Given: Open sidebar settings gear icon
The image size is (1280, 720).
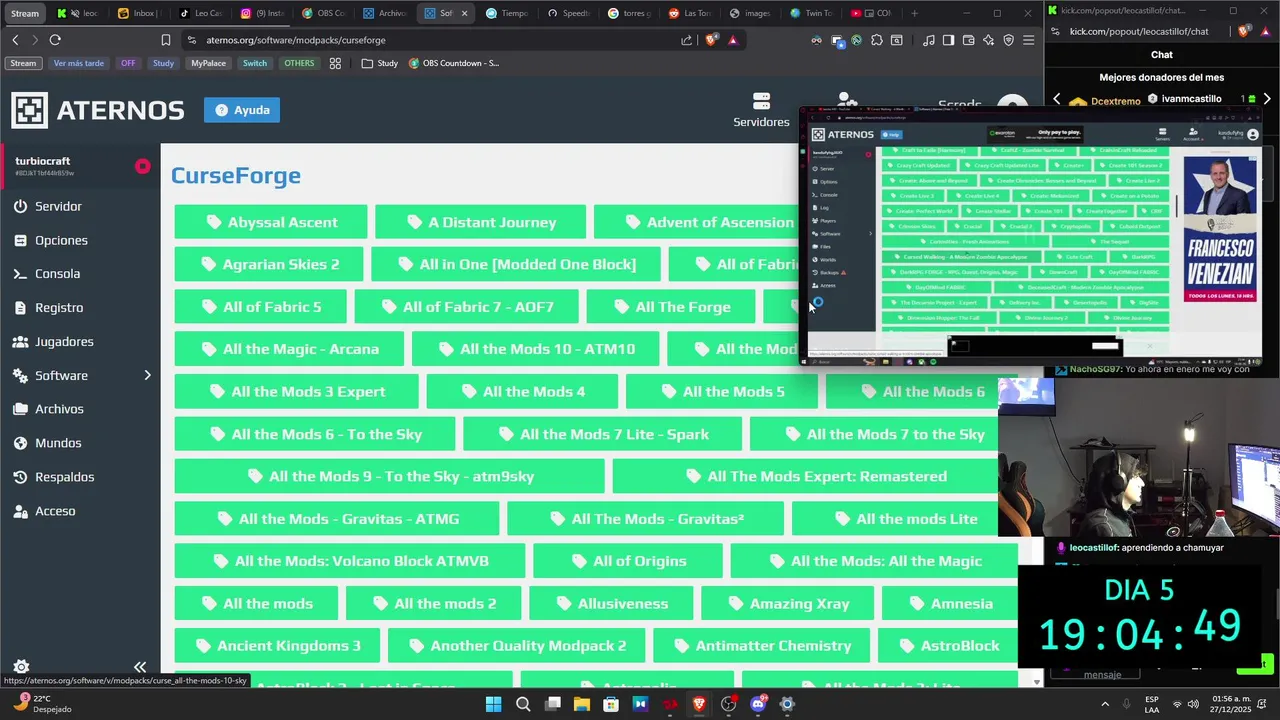Looking at the screenshot, I should 21,667.
